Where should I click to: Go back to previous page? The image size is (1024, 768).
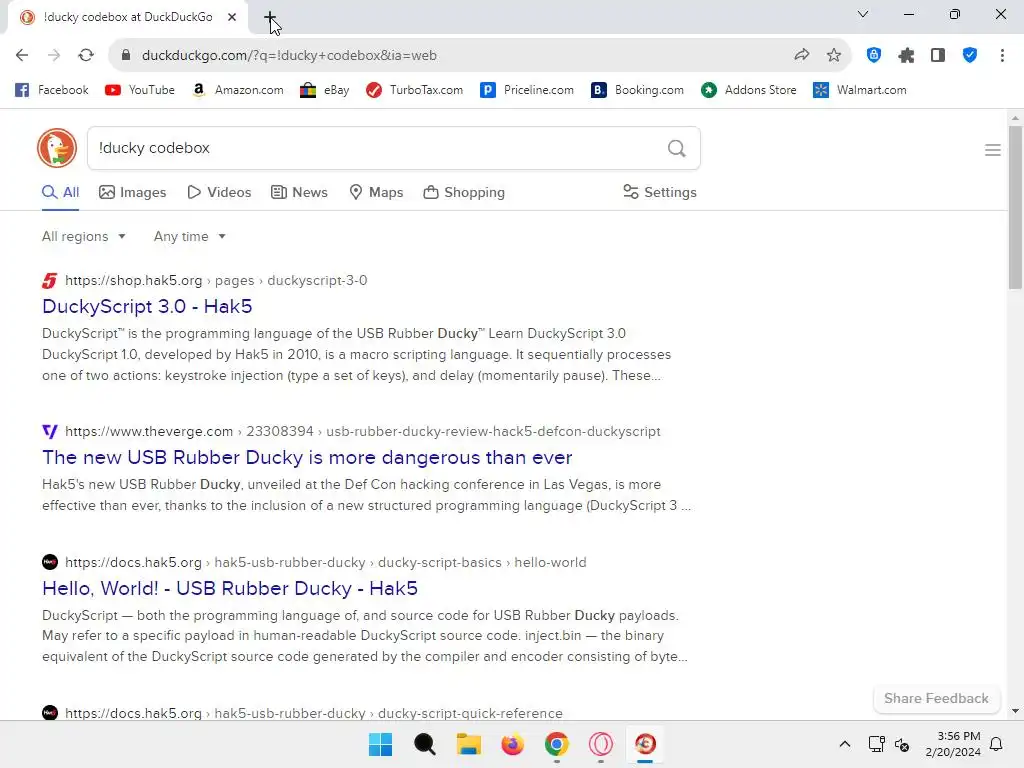point(22,55)
